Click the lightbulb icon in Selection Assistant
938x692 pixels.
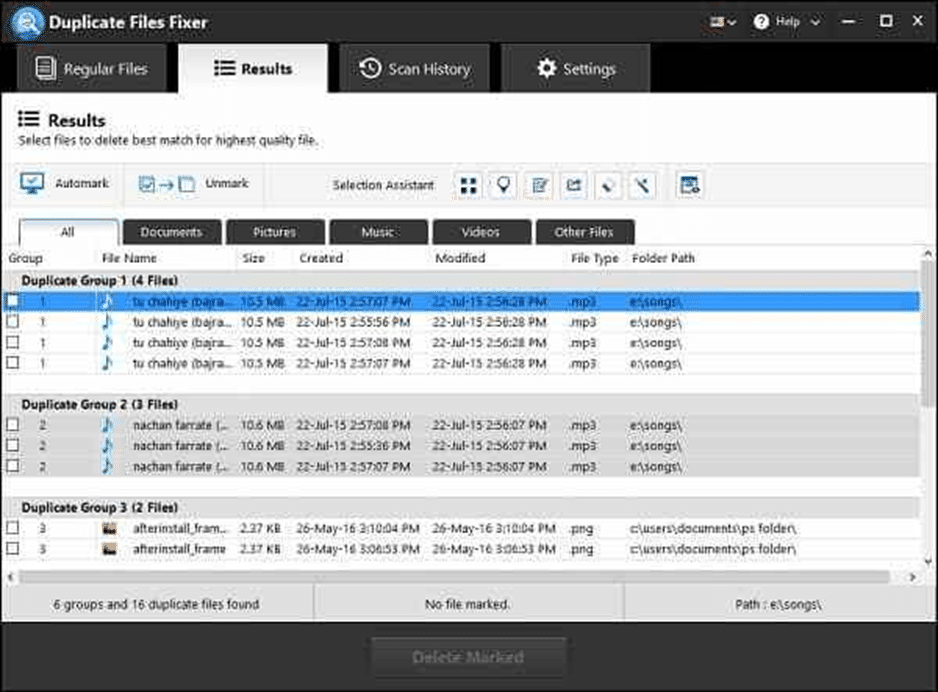[504, 185]
